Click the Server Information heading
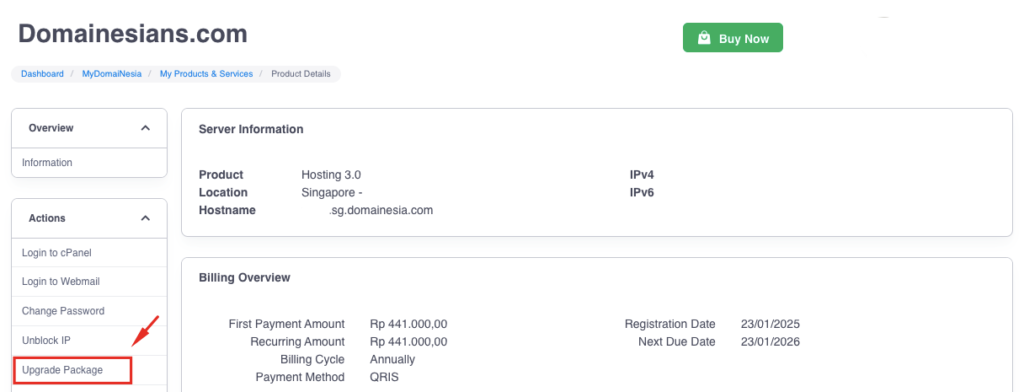The height and width of the screenshot is (392, 1024). [251, 129]
